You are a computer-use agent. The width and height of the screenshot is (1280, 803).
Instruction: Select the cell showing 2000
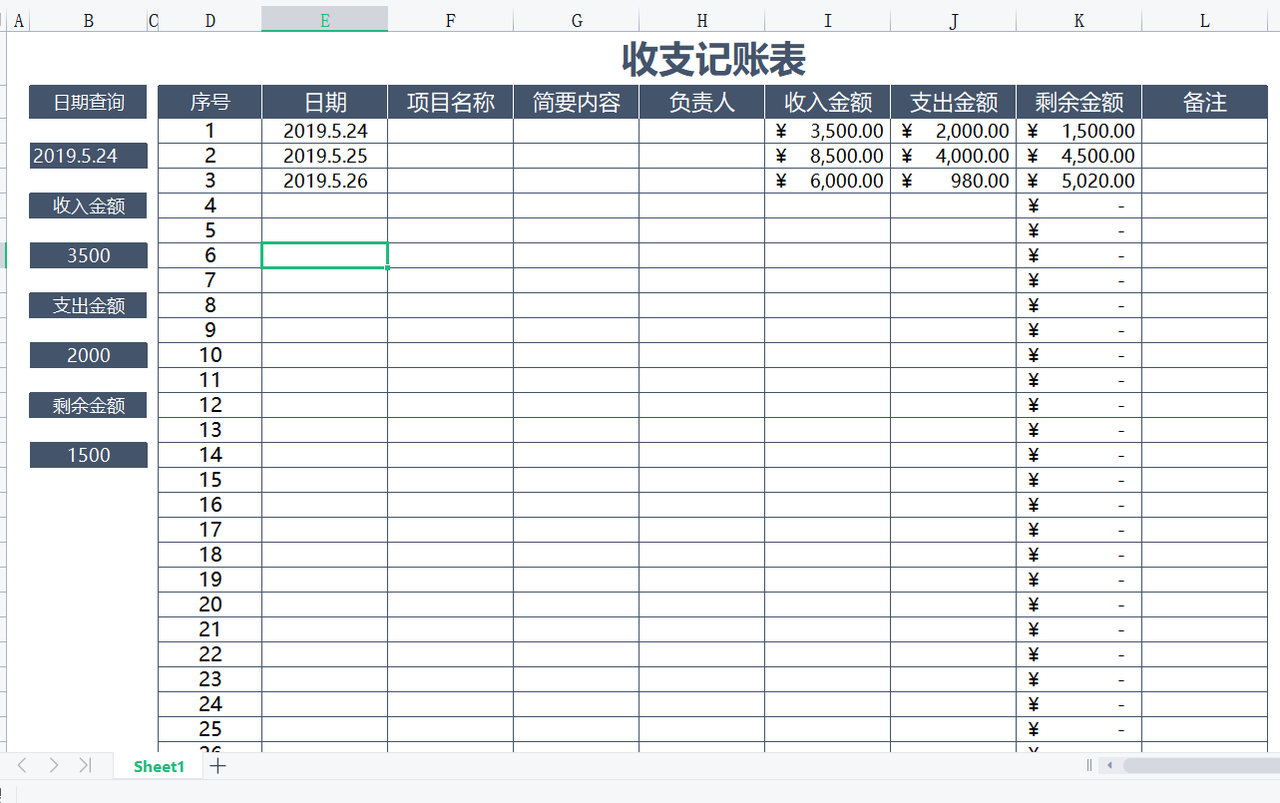[88, 355]
